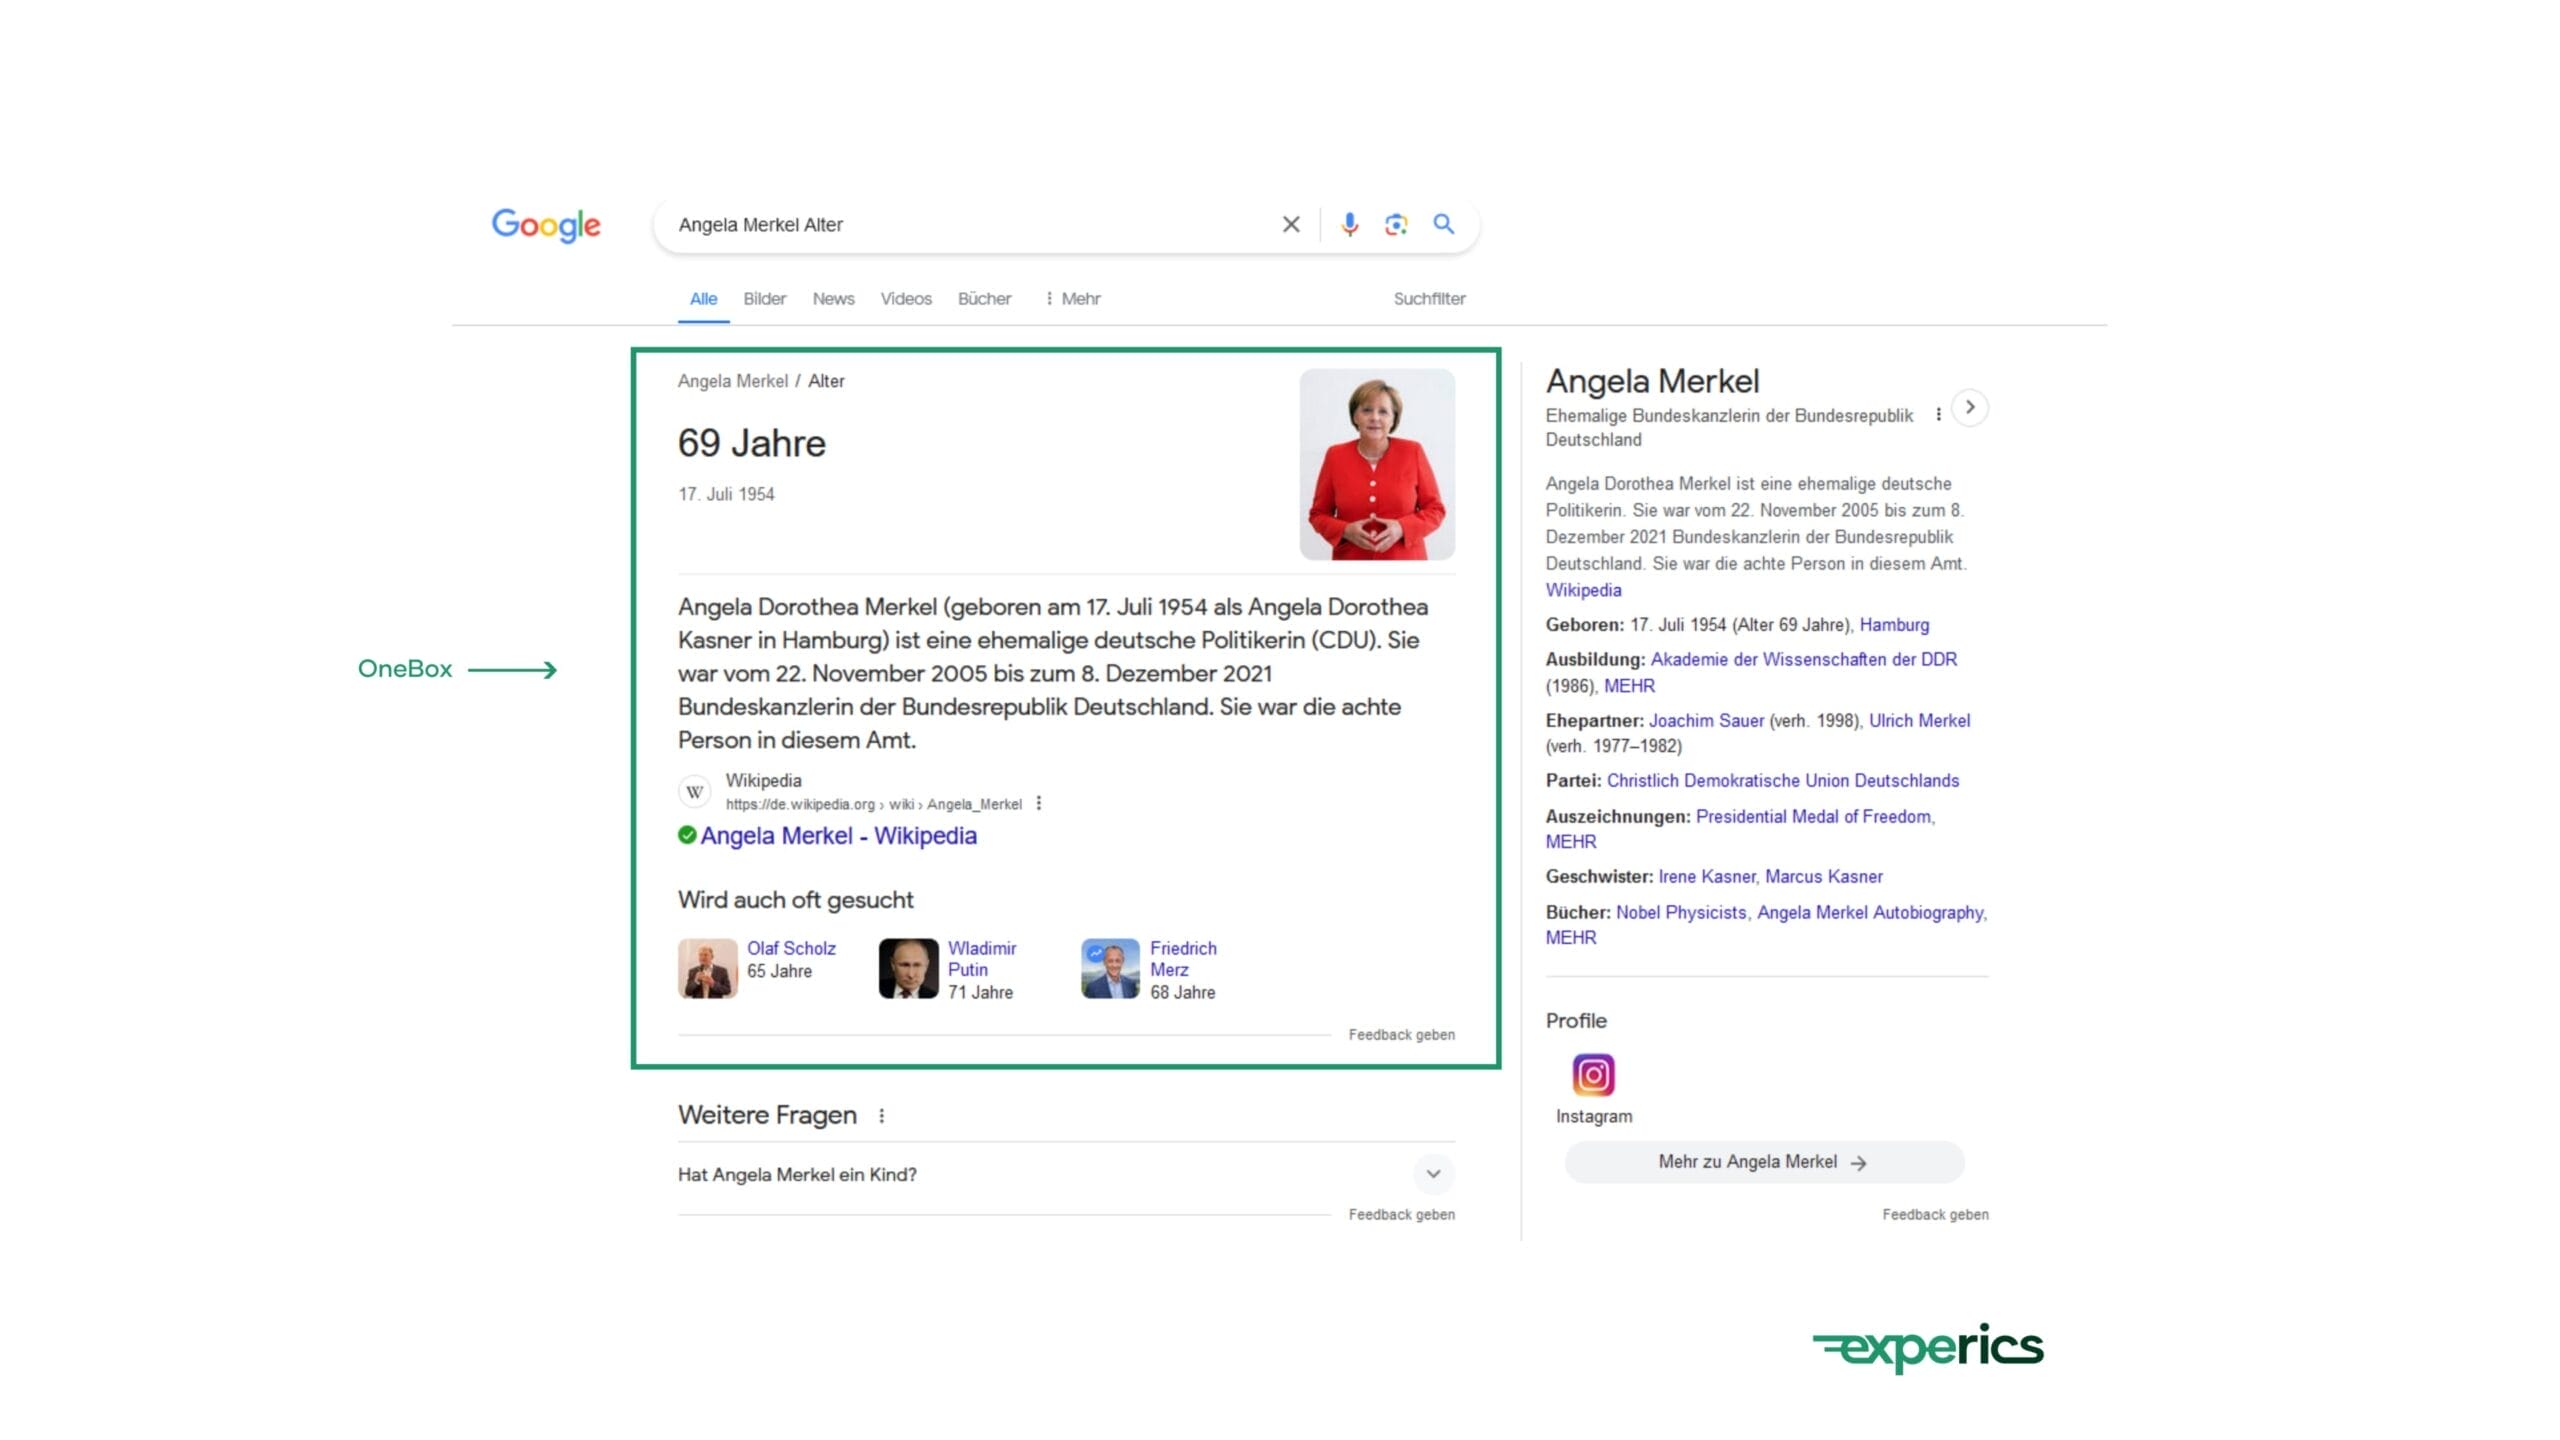Switch to the Videos tab
The height and width of the screenshot is (1440, 2560).
click(x=905, y=298)
